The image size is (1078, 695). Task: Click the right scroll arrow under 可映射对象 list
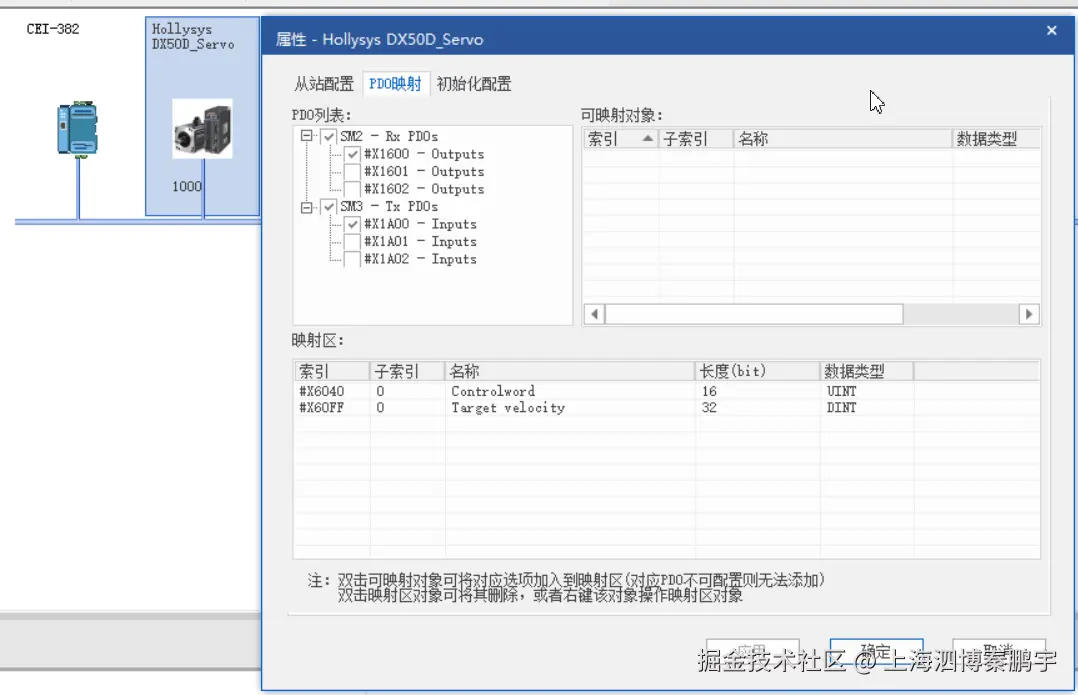[1029, 313]
